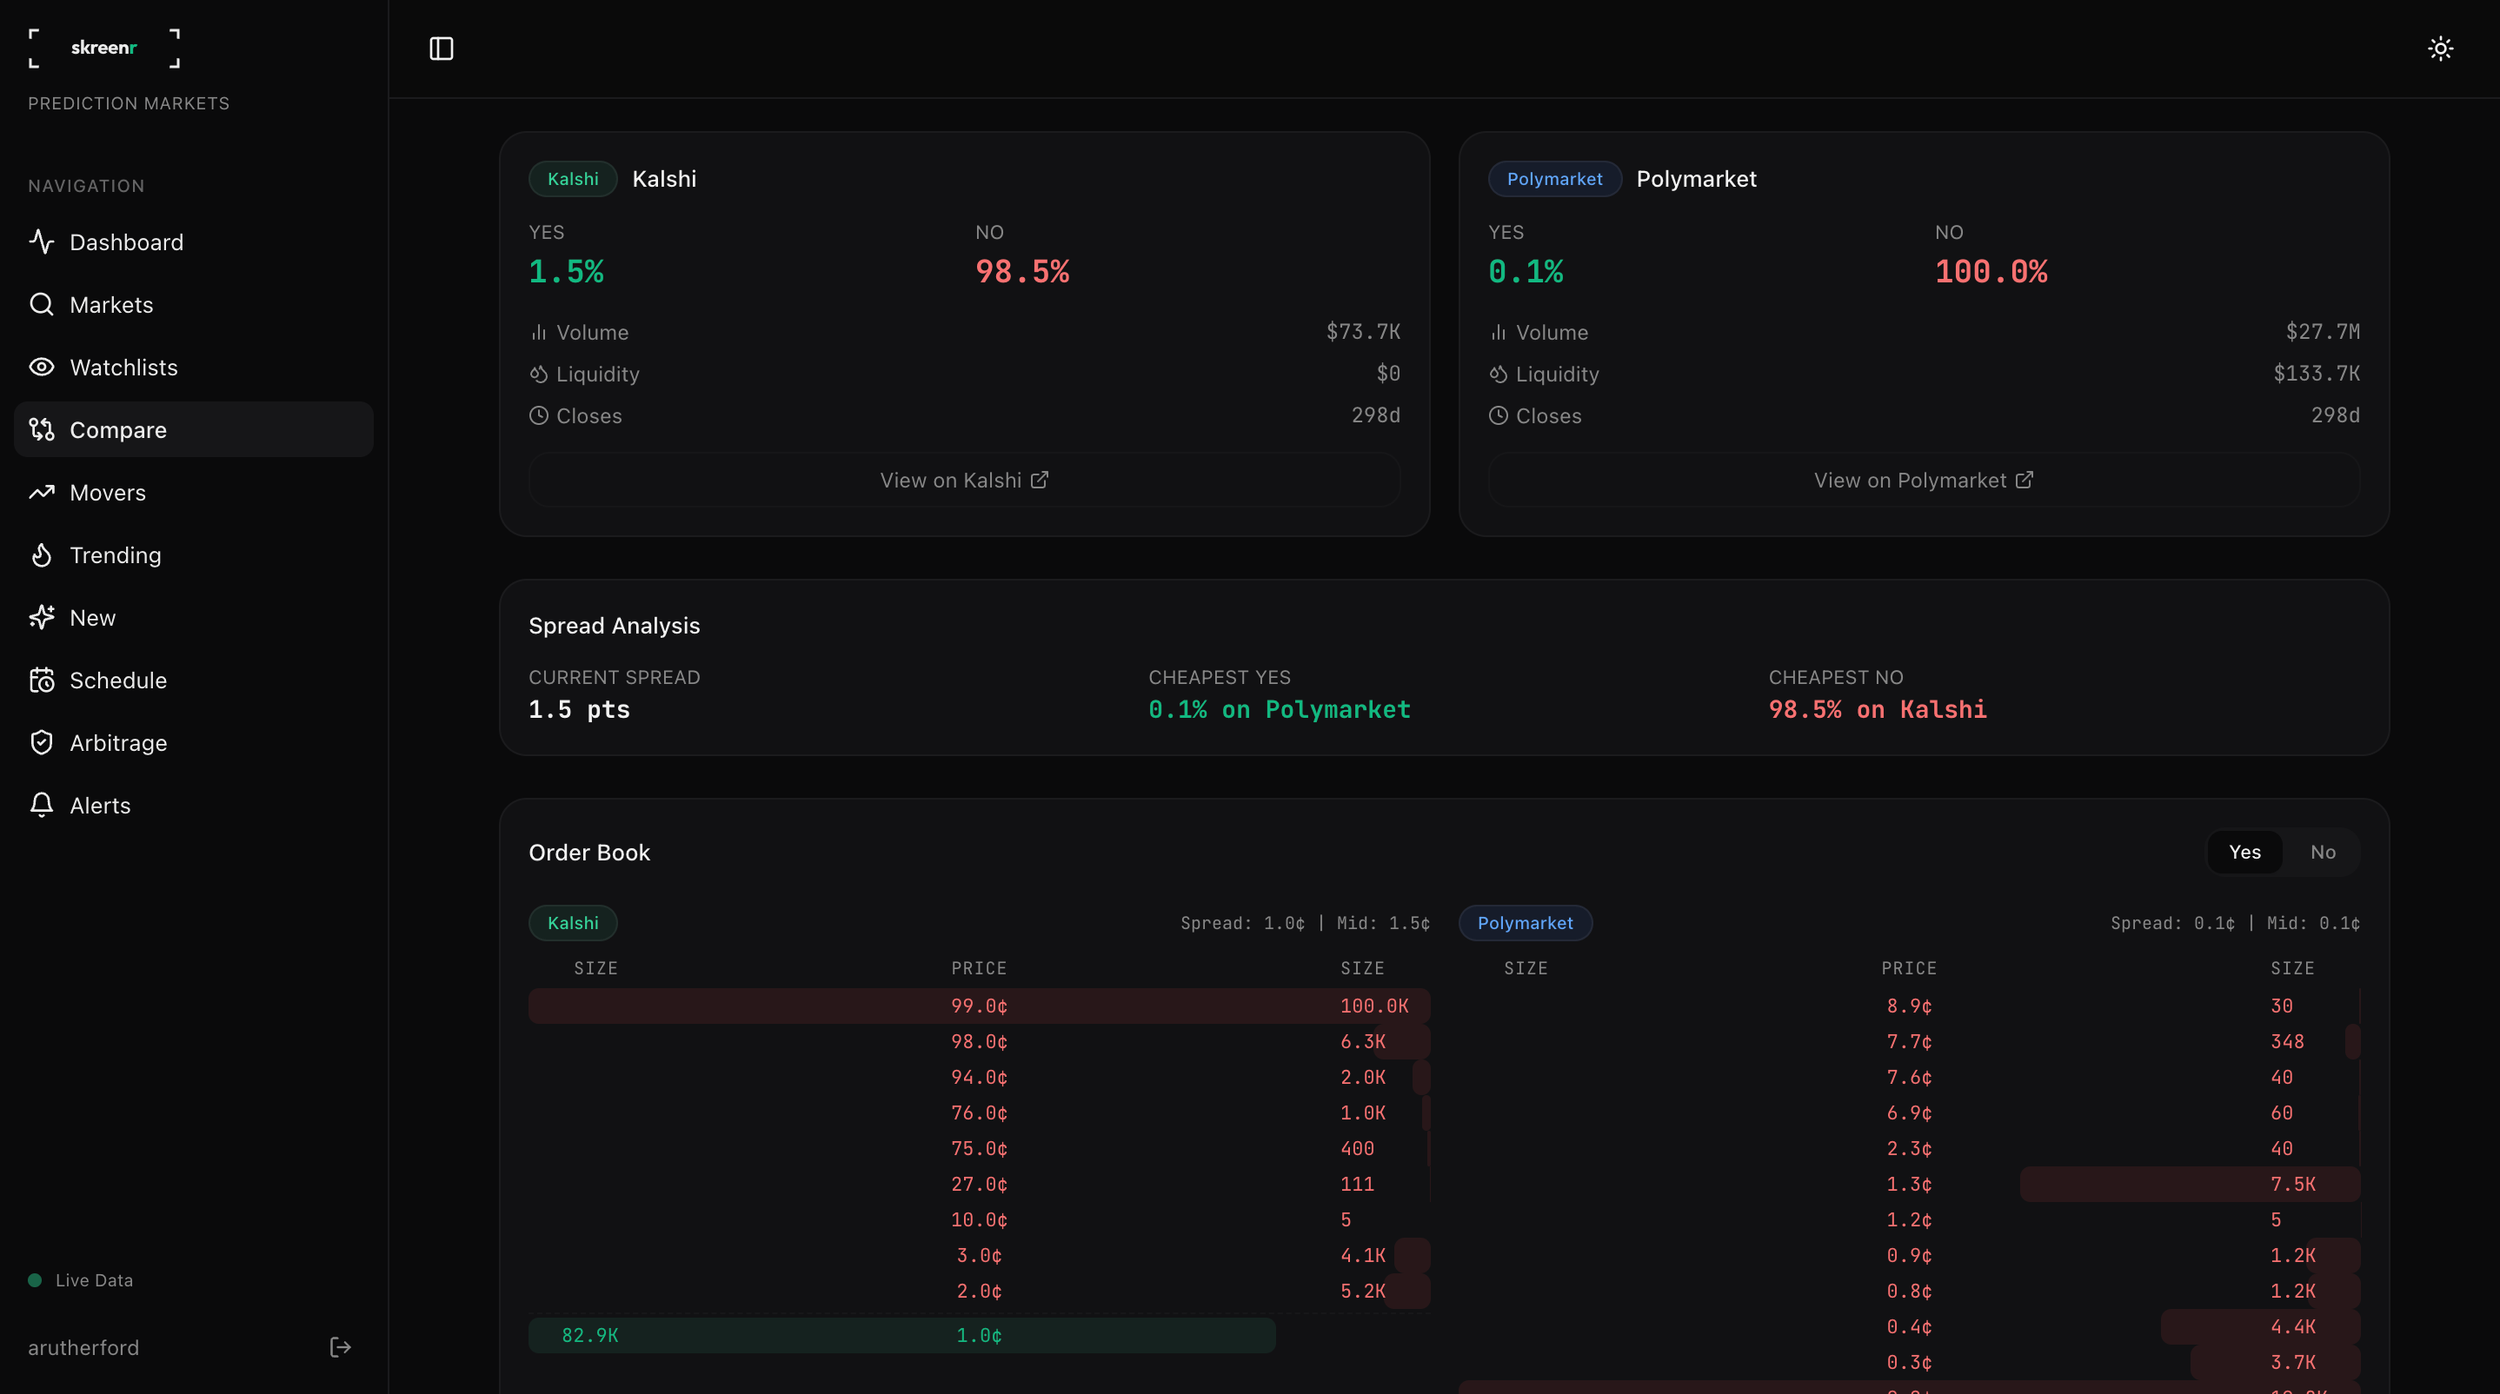Click the Polymarket 0.4¢ price row
This screenshot has width=2500, height=1394.
1909,1327
